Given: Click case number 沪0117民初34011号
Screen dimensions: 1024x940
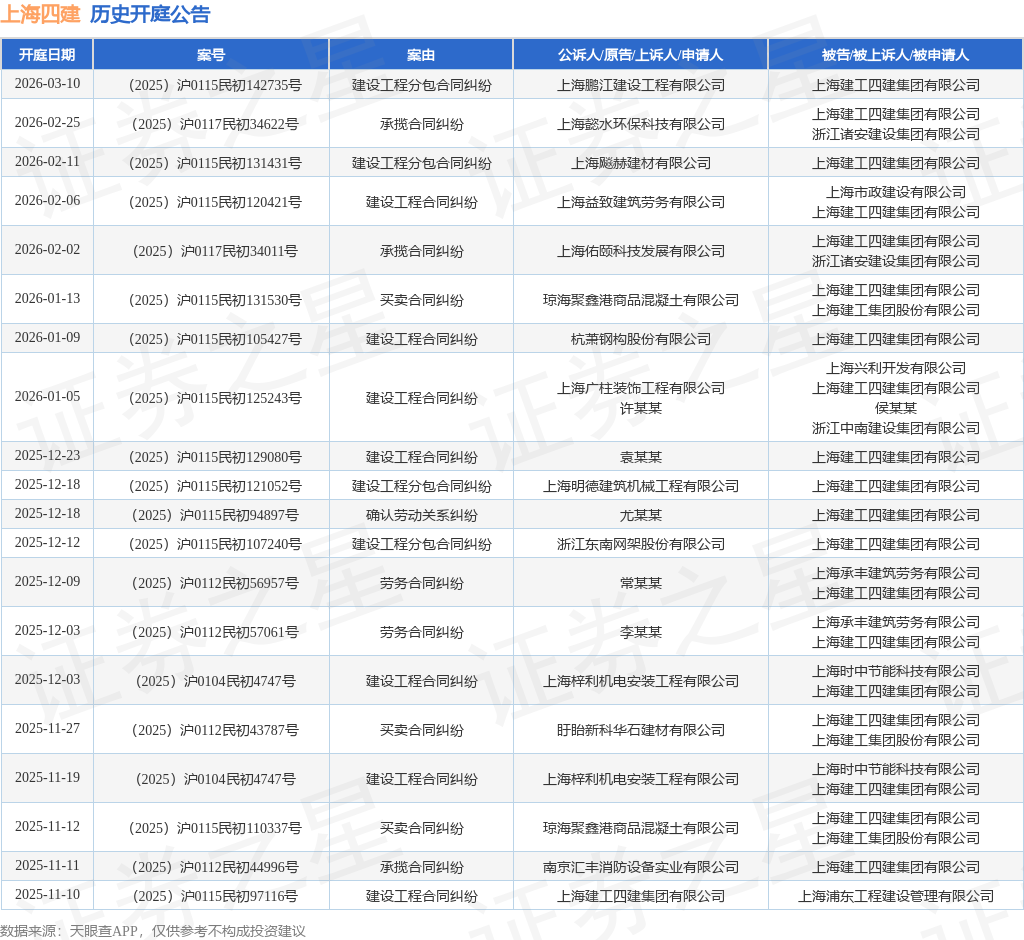Looking at the screenshot, I should pos(216,251).
